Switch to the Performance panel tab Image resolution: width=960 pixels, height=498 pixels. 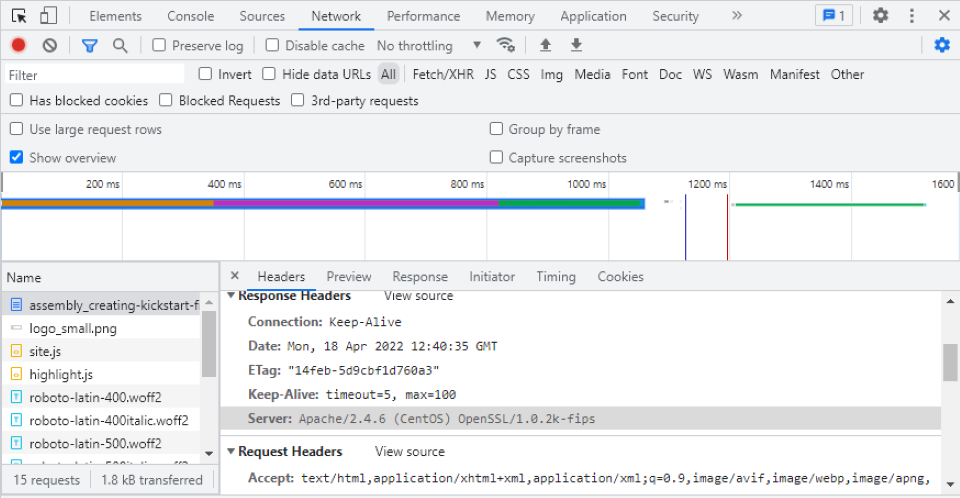click(x=423, y=16)
